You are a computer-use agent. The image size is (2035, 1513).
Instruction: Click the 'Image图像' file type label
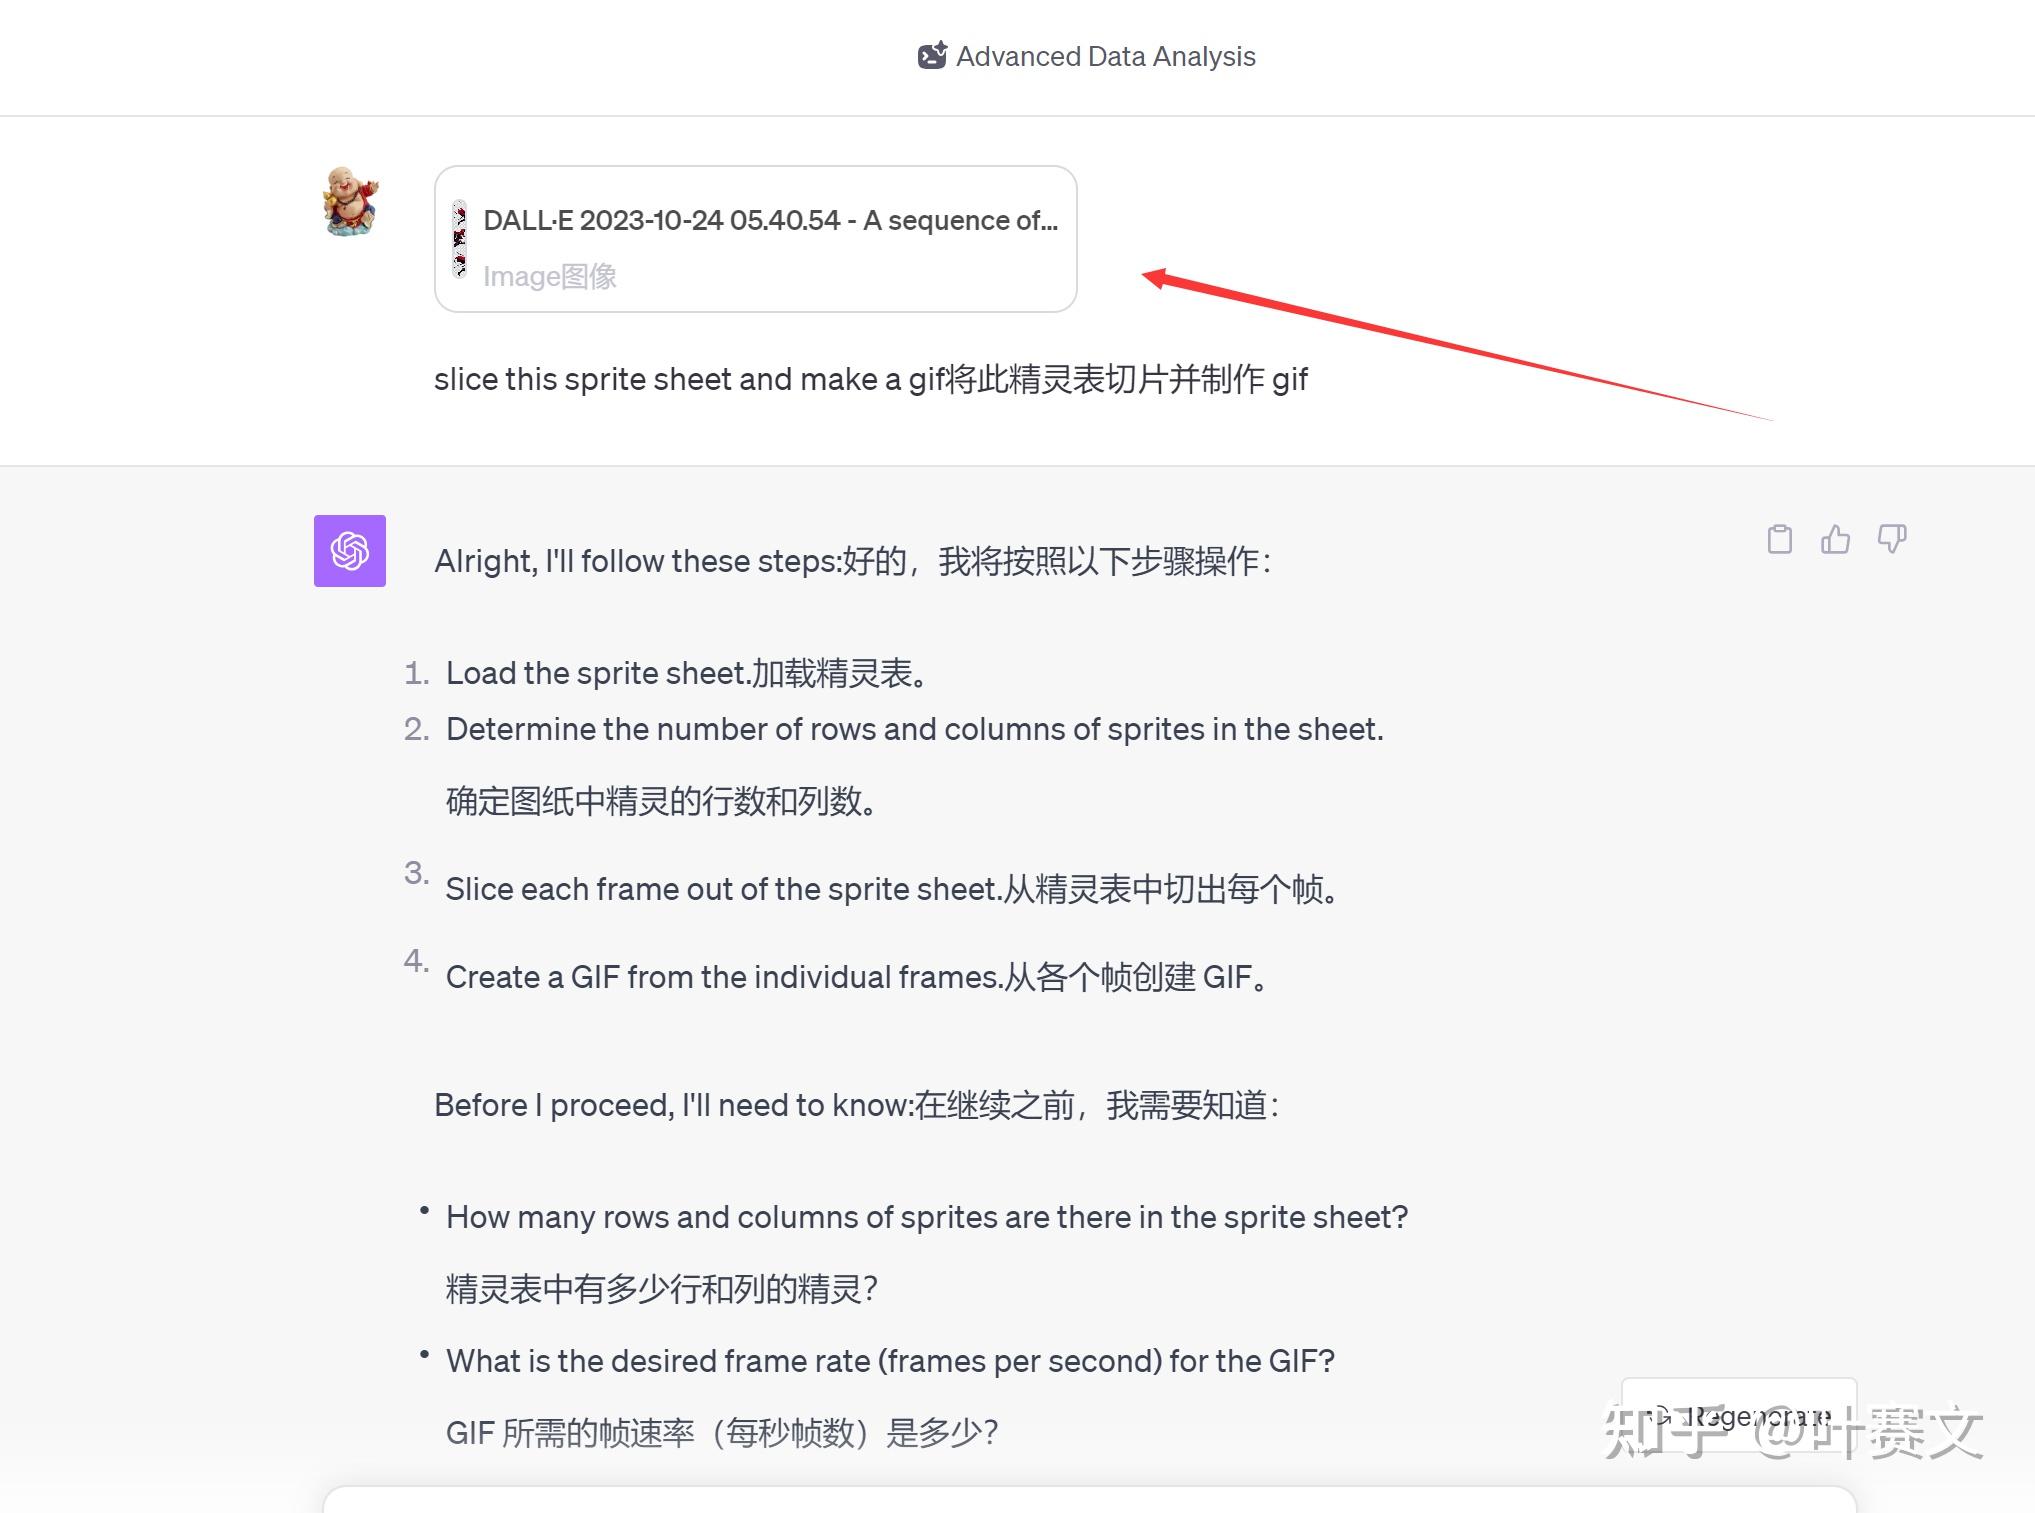point(550,276)
